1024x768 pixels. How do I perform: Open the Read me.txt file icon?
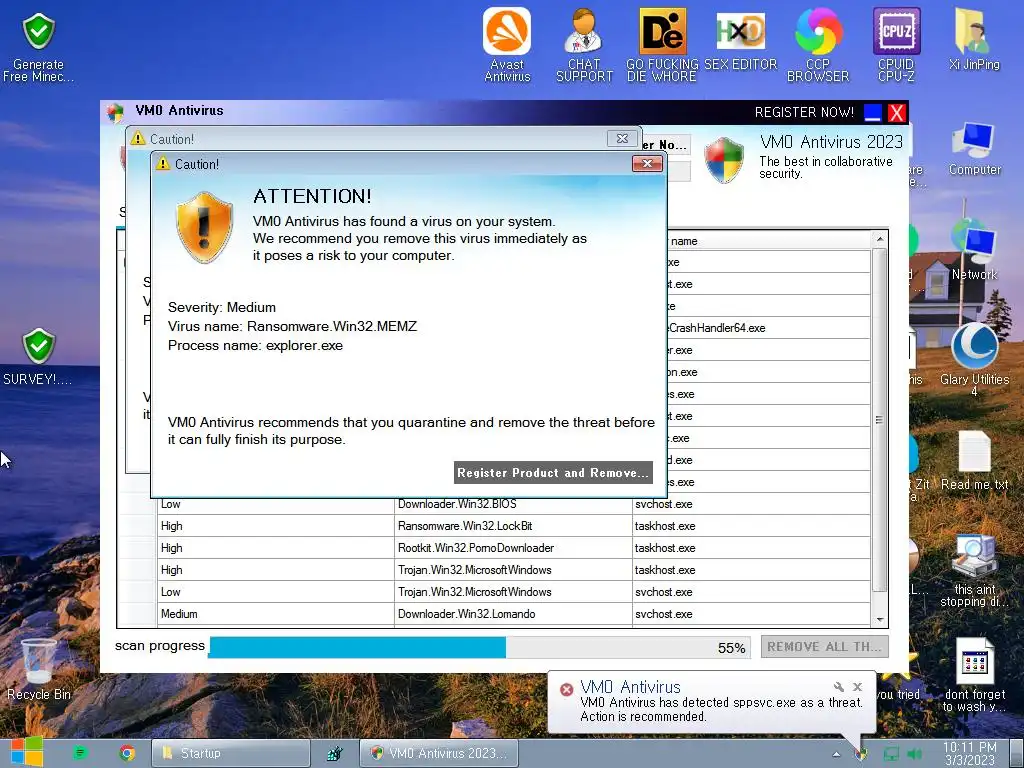point(974,460)
